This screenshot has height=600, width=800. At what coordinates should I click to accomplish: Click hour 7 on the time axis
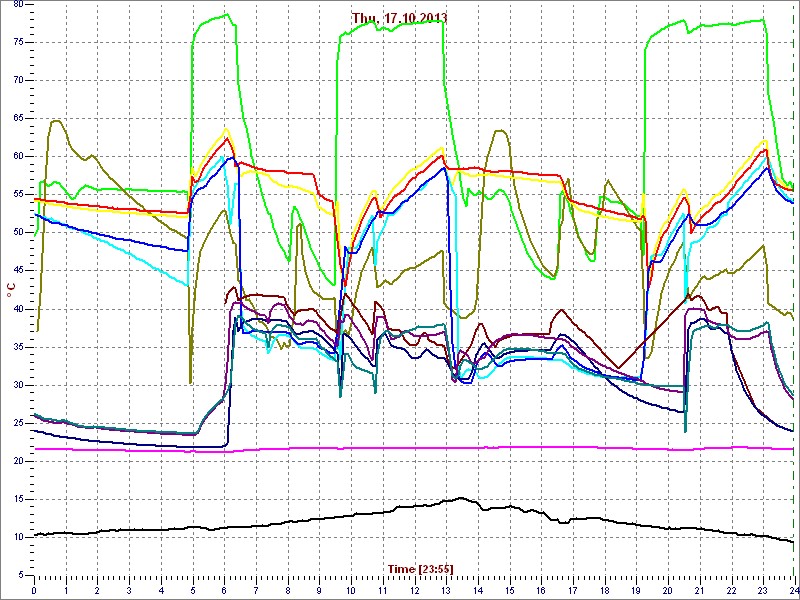(x=256, y=591)
